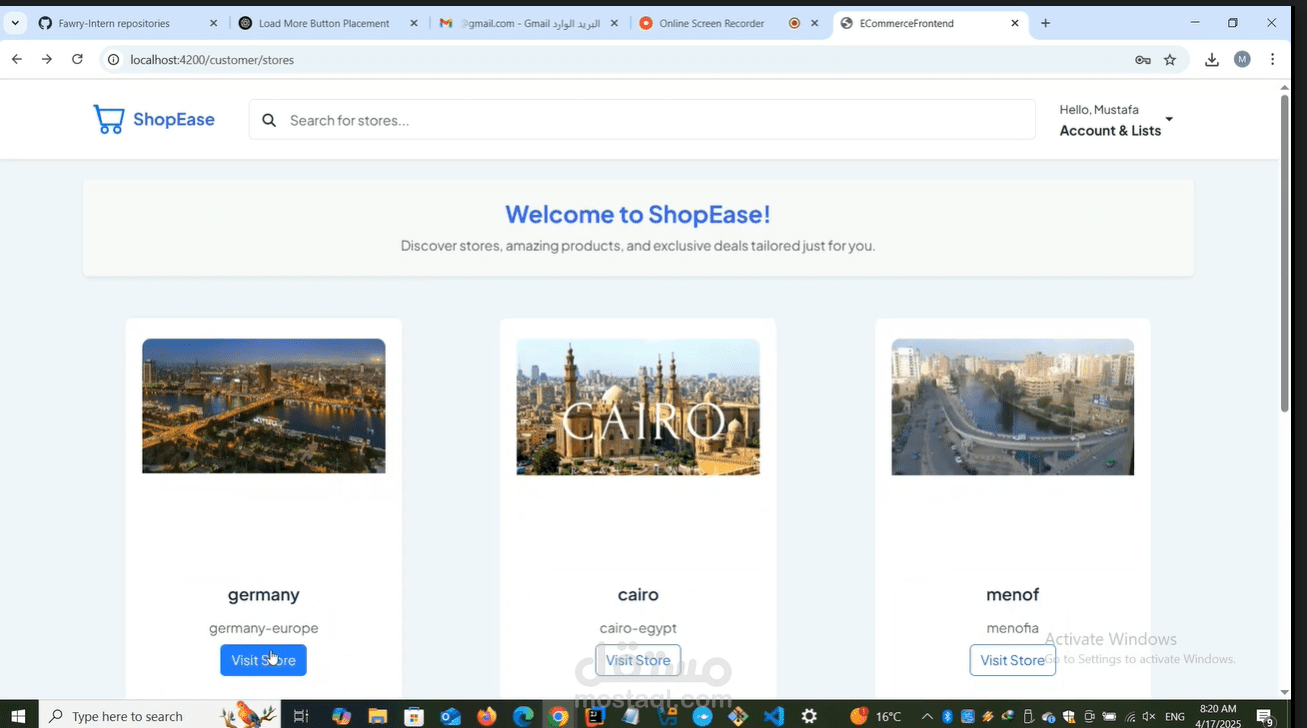Open the 16°C weather widget
1307x728 pixels.
click(875, 716)
